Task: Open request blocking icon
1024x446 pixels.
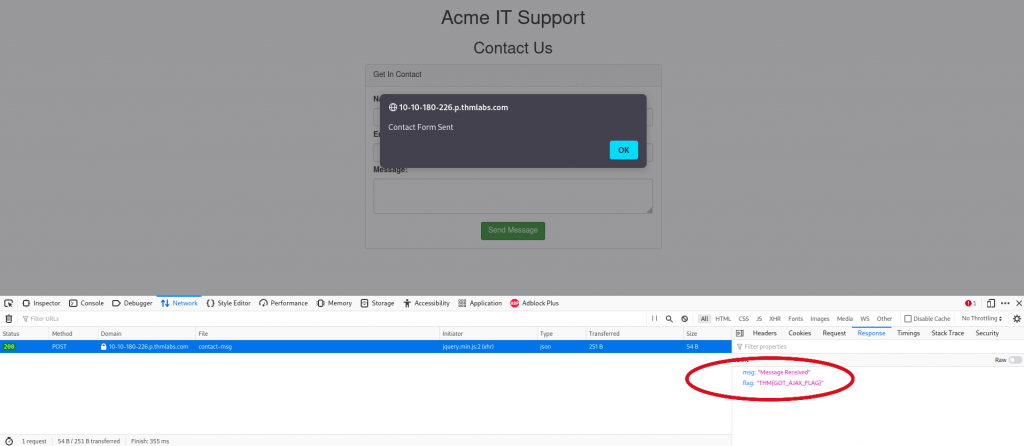Action: pos(684,318)
